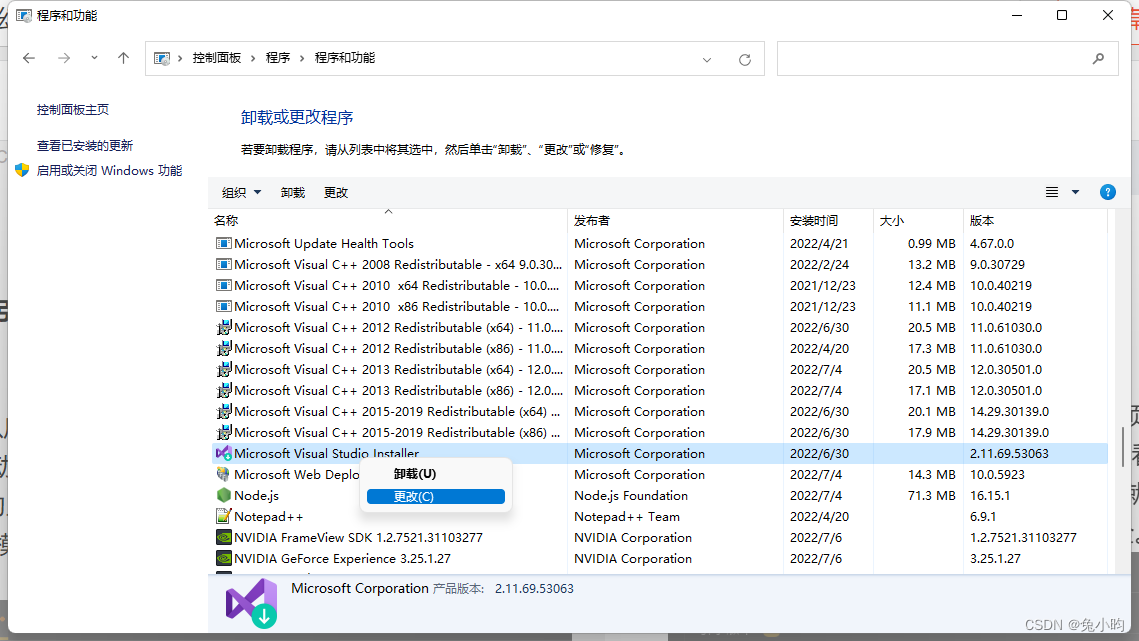Click 程序和功能 breadcrumb segment
Viewport: 1139px width, 641px height.
point(345,58)
